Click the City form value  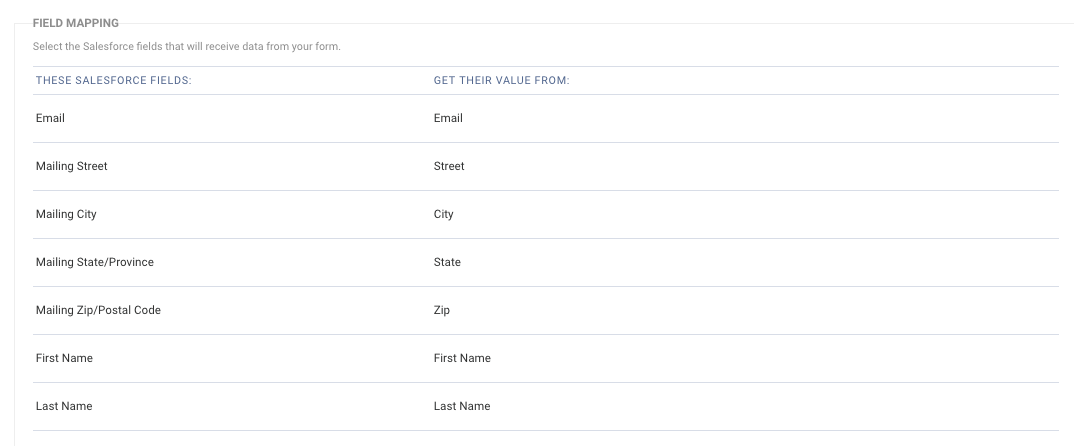pyautogui.click(x=443, y=214)
